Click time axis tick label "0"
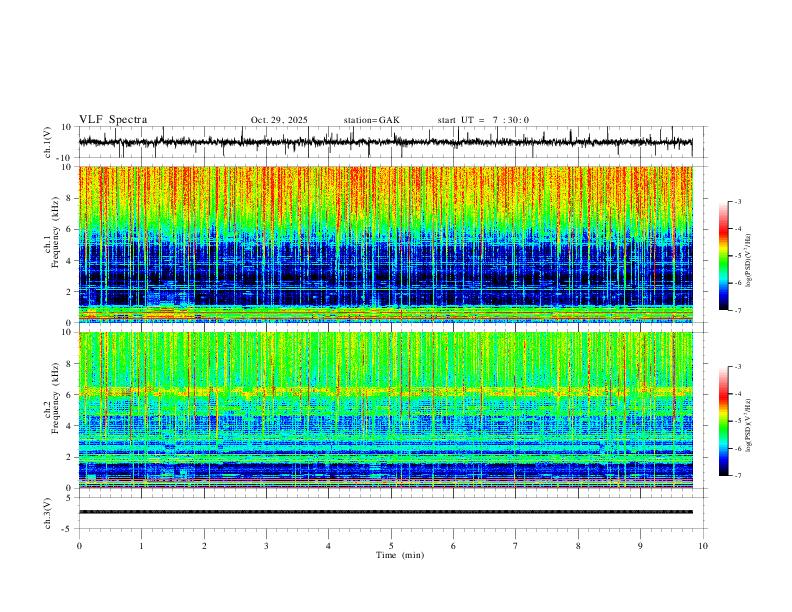This screenshot has height=612, width=792. (79, 546)
